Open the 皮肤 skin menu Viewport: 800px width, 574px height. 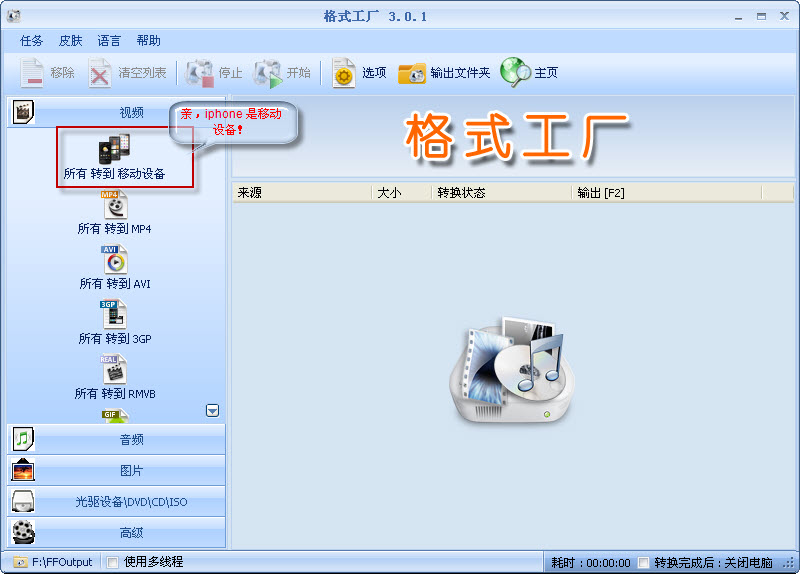click(70, 41)
